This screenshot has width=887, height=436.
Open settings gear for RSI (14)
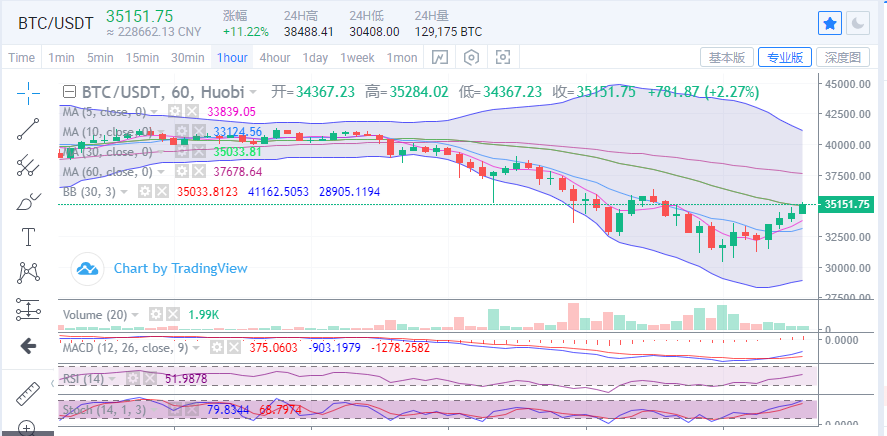click(133, 378)
